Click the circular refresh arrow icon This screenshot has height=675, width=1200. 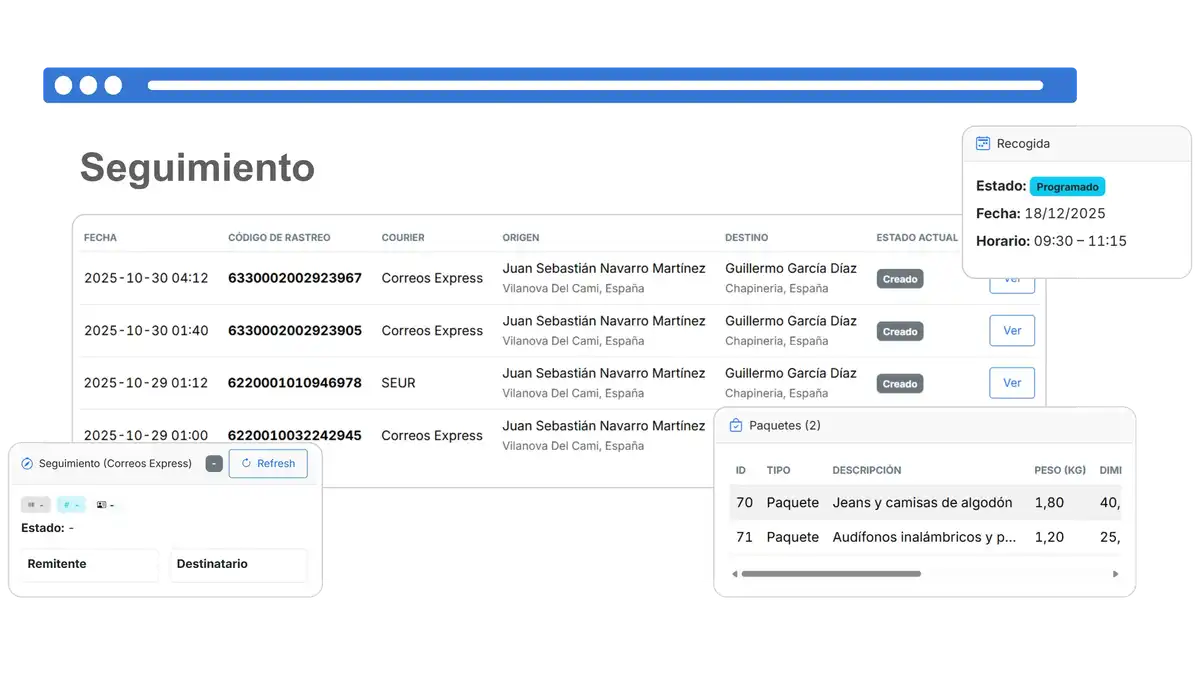pyautogui.click(x=246, y=463)
